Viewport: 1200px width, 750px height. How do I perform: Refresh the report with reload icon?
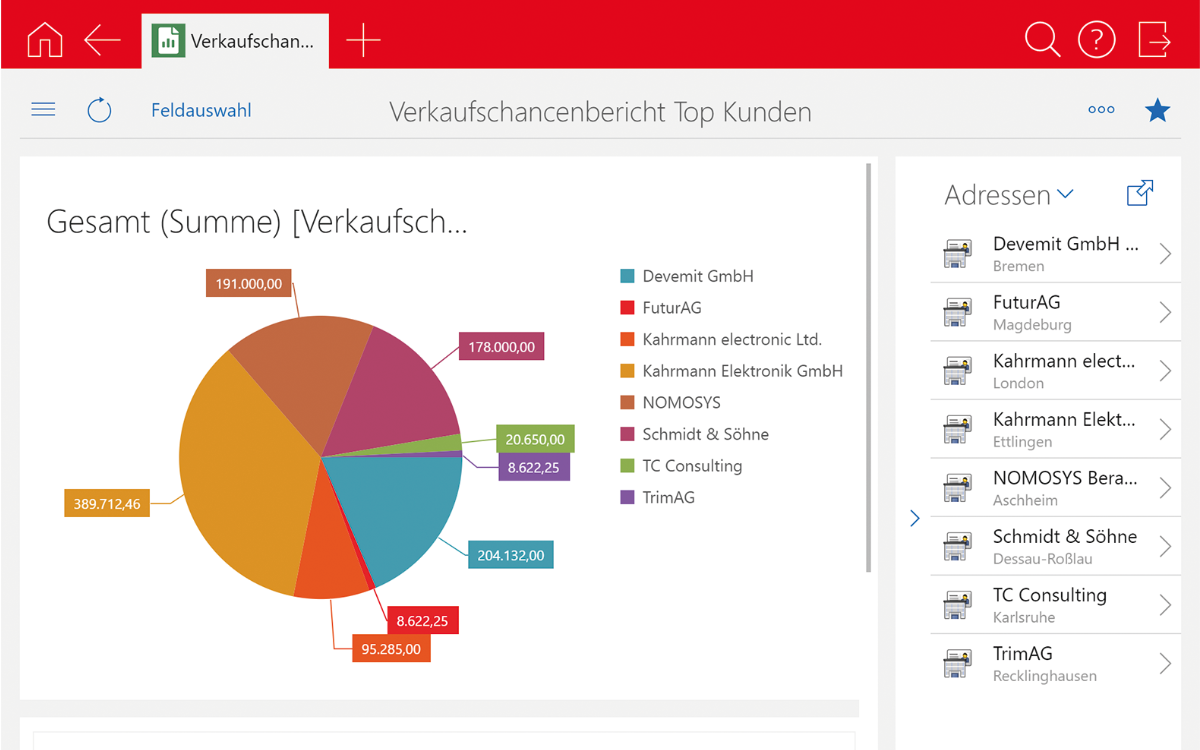pos(100,110)
